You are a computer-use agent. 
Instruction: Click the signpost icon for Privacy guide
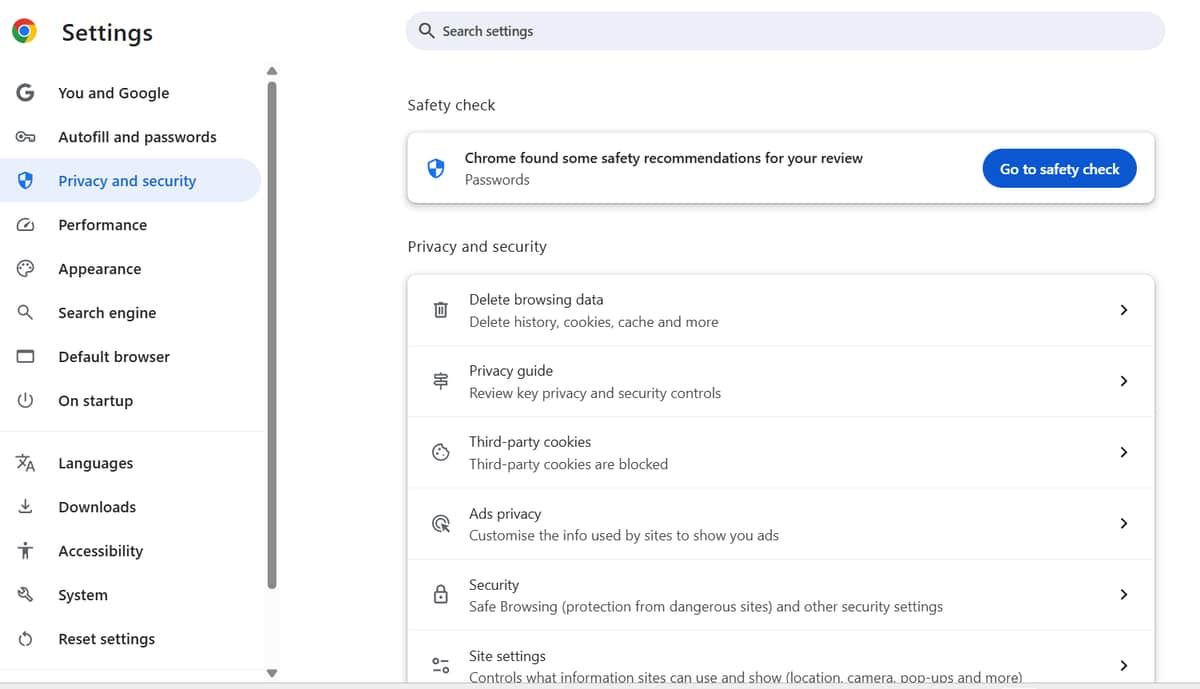tap(440, 381)
